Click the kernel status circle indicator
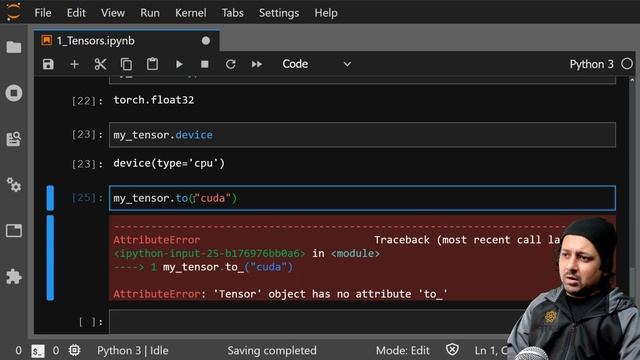The width and height of the screenshot is (640, 360). point(627,64)
